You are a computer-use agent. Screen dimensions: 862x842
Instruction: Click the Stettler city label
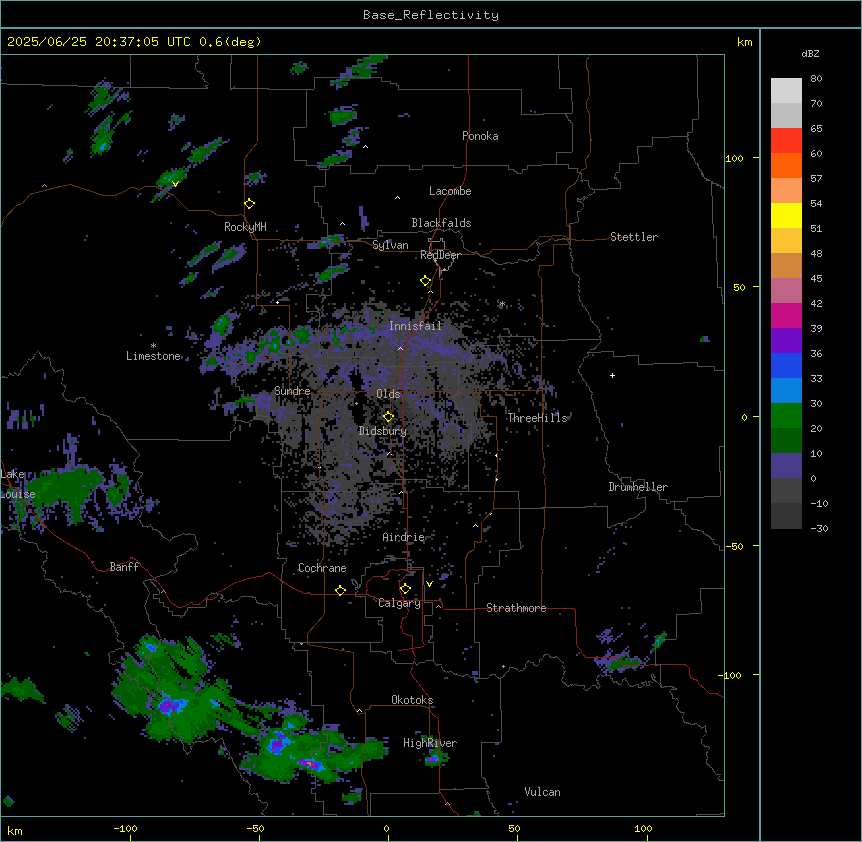point(634,237)
